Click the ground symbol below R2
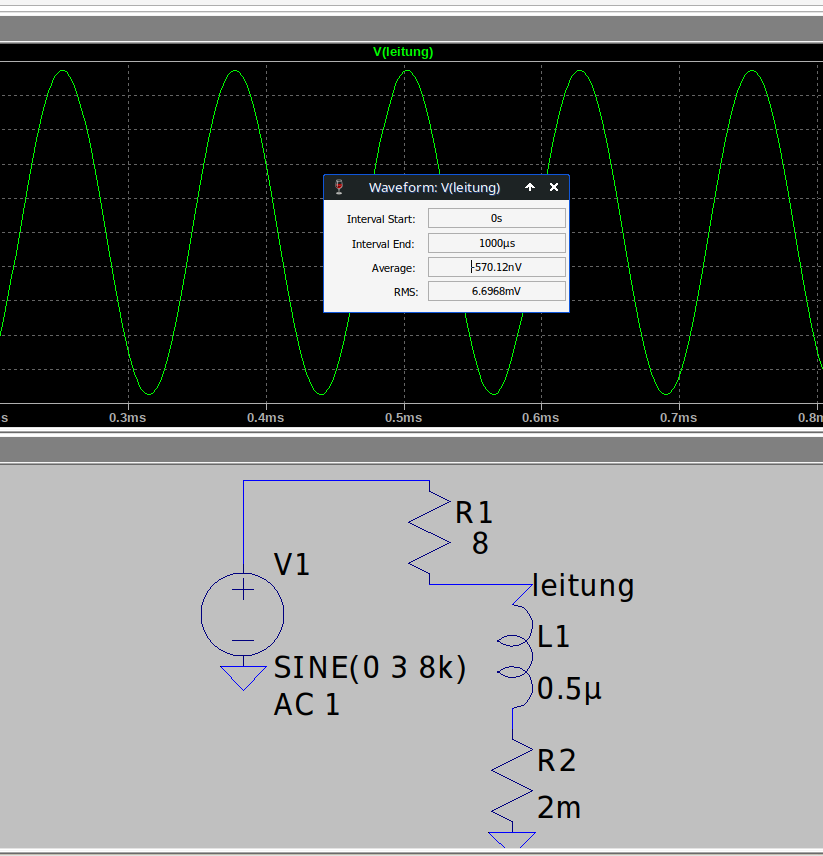This screenshot has width=823, height=856. [x=512, y=838]
